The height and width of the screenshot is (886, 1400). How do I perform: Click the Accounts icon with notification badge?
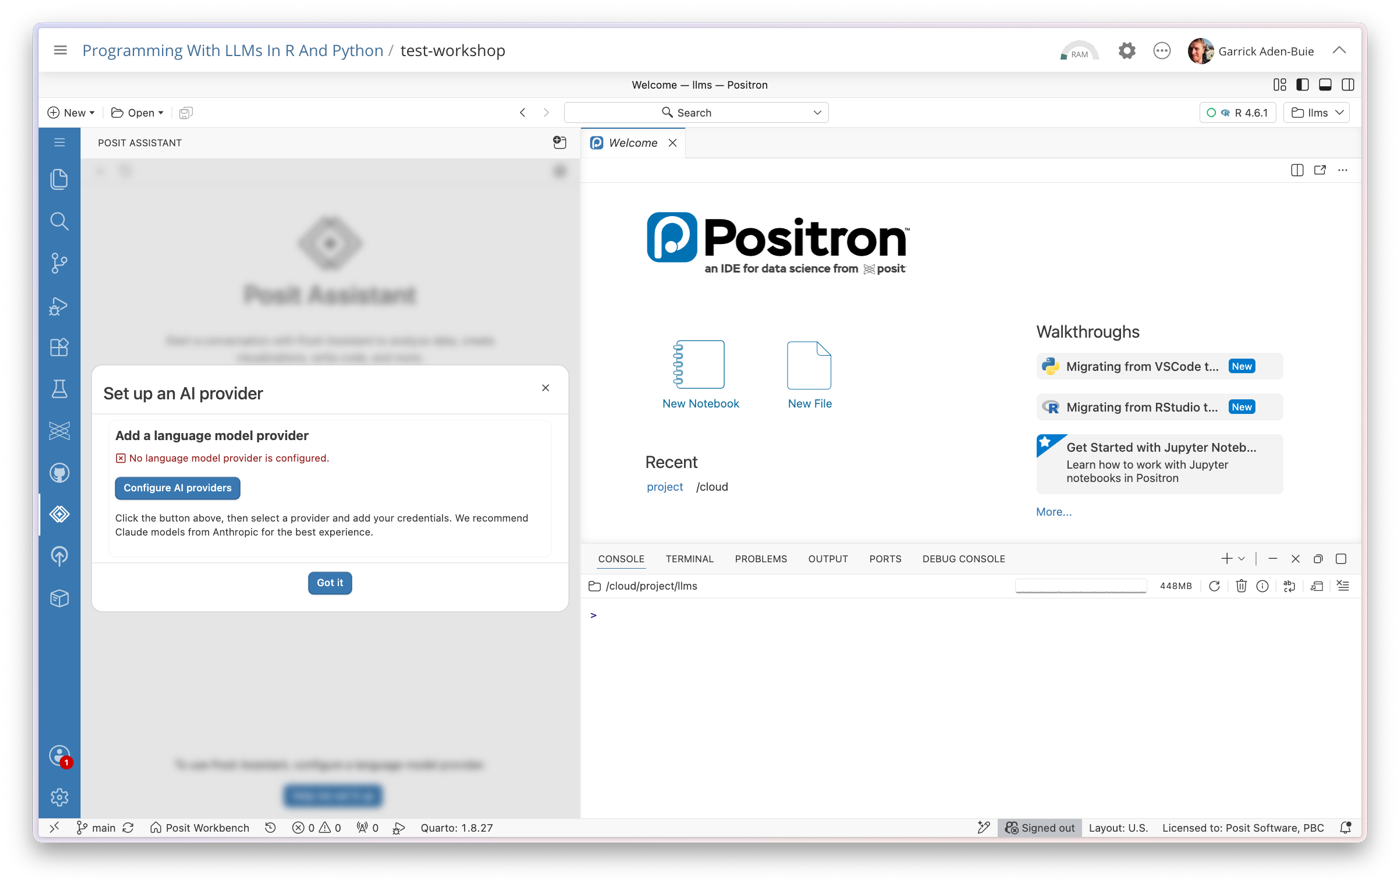pyautogui.click(x=59, y=756)
